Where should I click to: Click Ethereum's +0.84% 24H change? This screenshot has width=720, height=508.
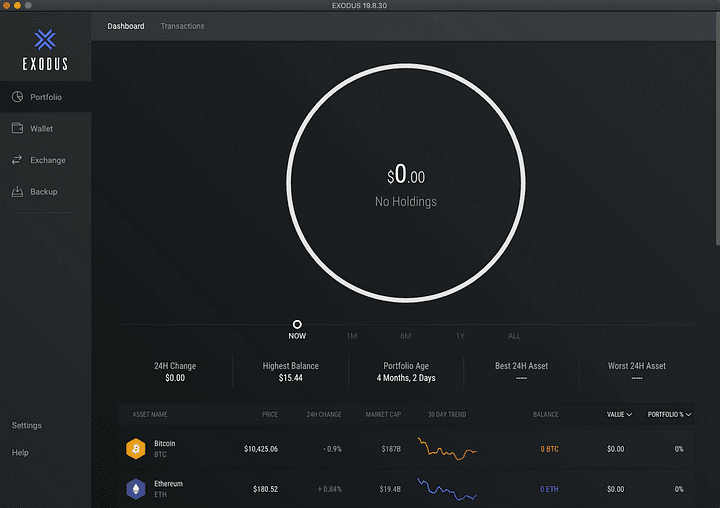coord(330,489)
